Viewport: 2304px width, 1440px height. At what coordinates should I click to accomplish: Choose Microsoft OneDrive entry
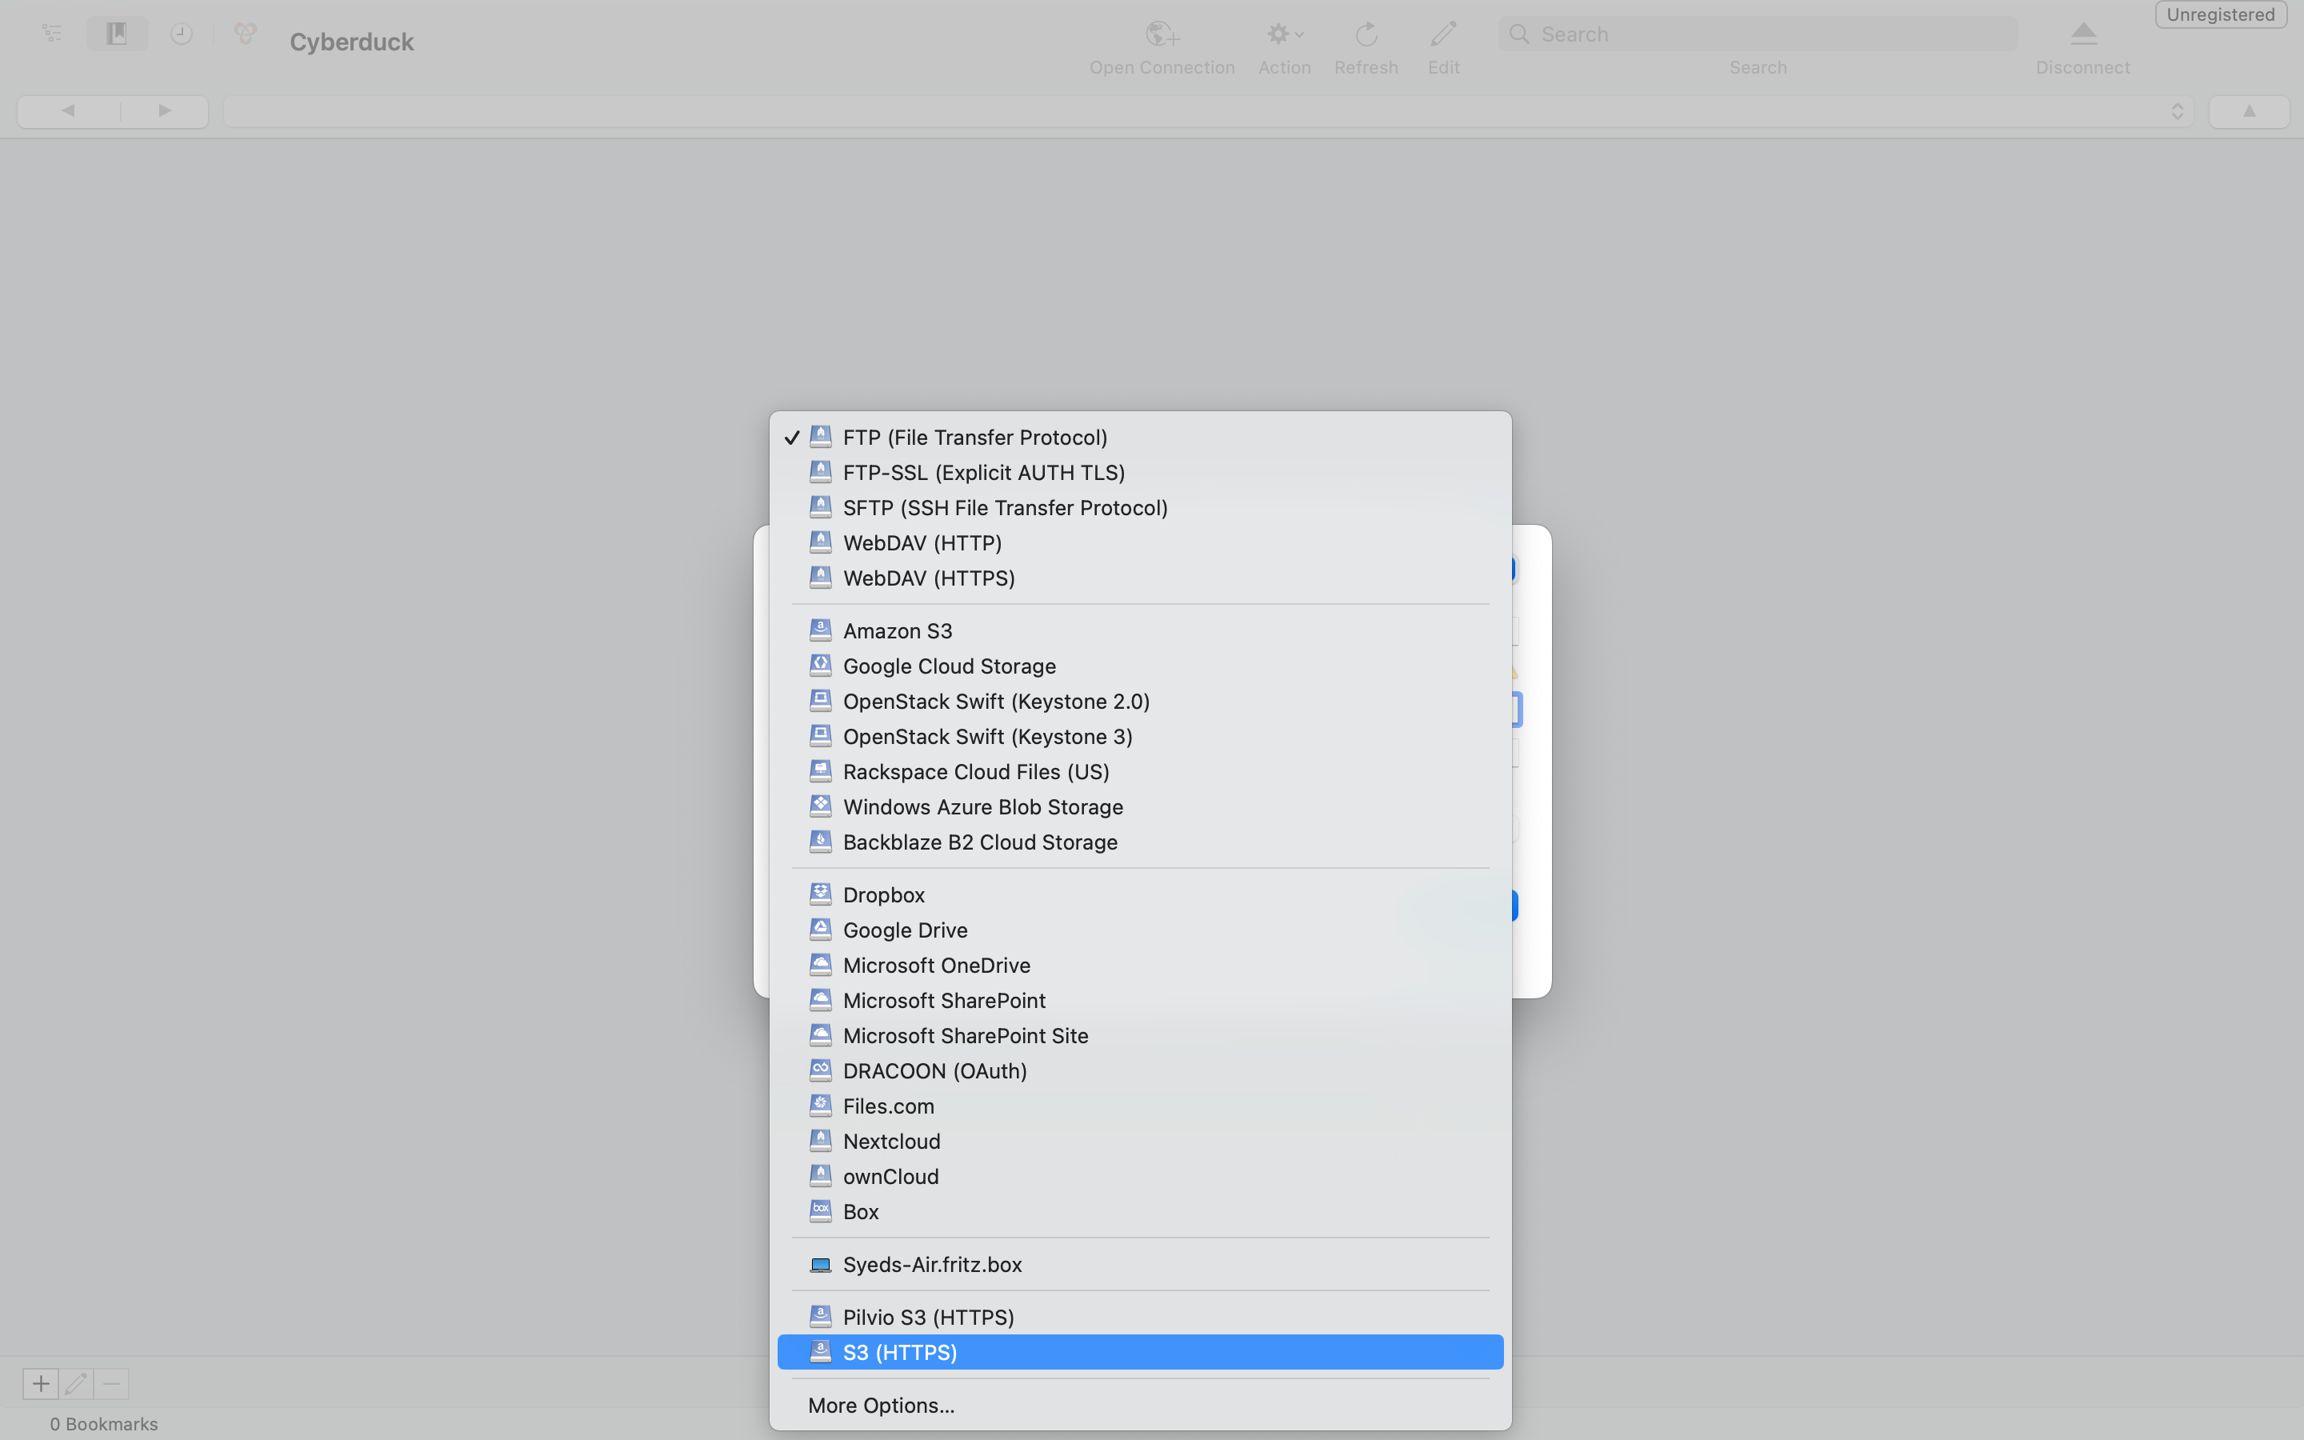1140,965
